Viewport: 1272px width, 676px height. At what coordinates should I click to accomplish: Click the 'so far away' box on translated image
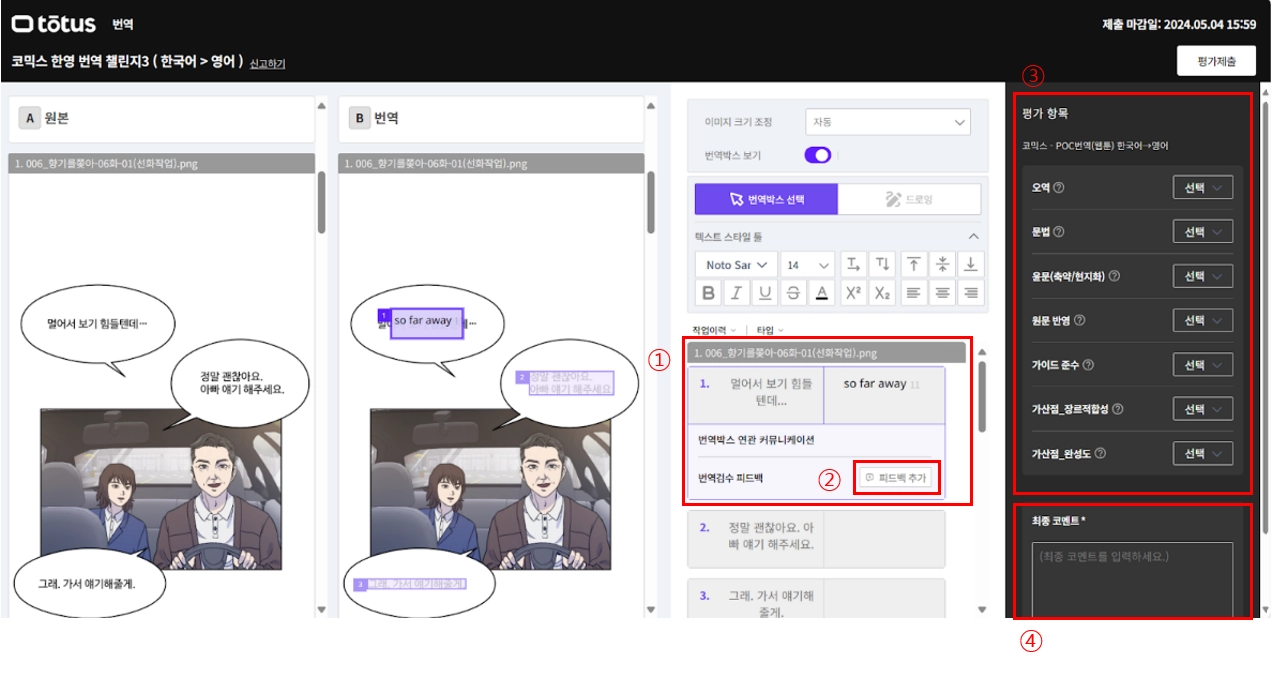point(426,322)
